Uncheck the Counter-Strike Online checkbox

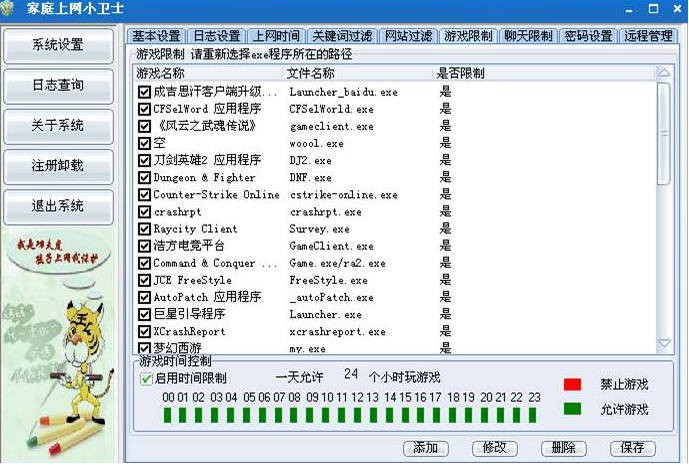(x=144, y=195)
